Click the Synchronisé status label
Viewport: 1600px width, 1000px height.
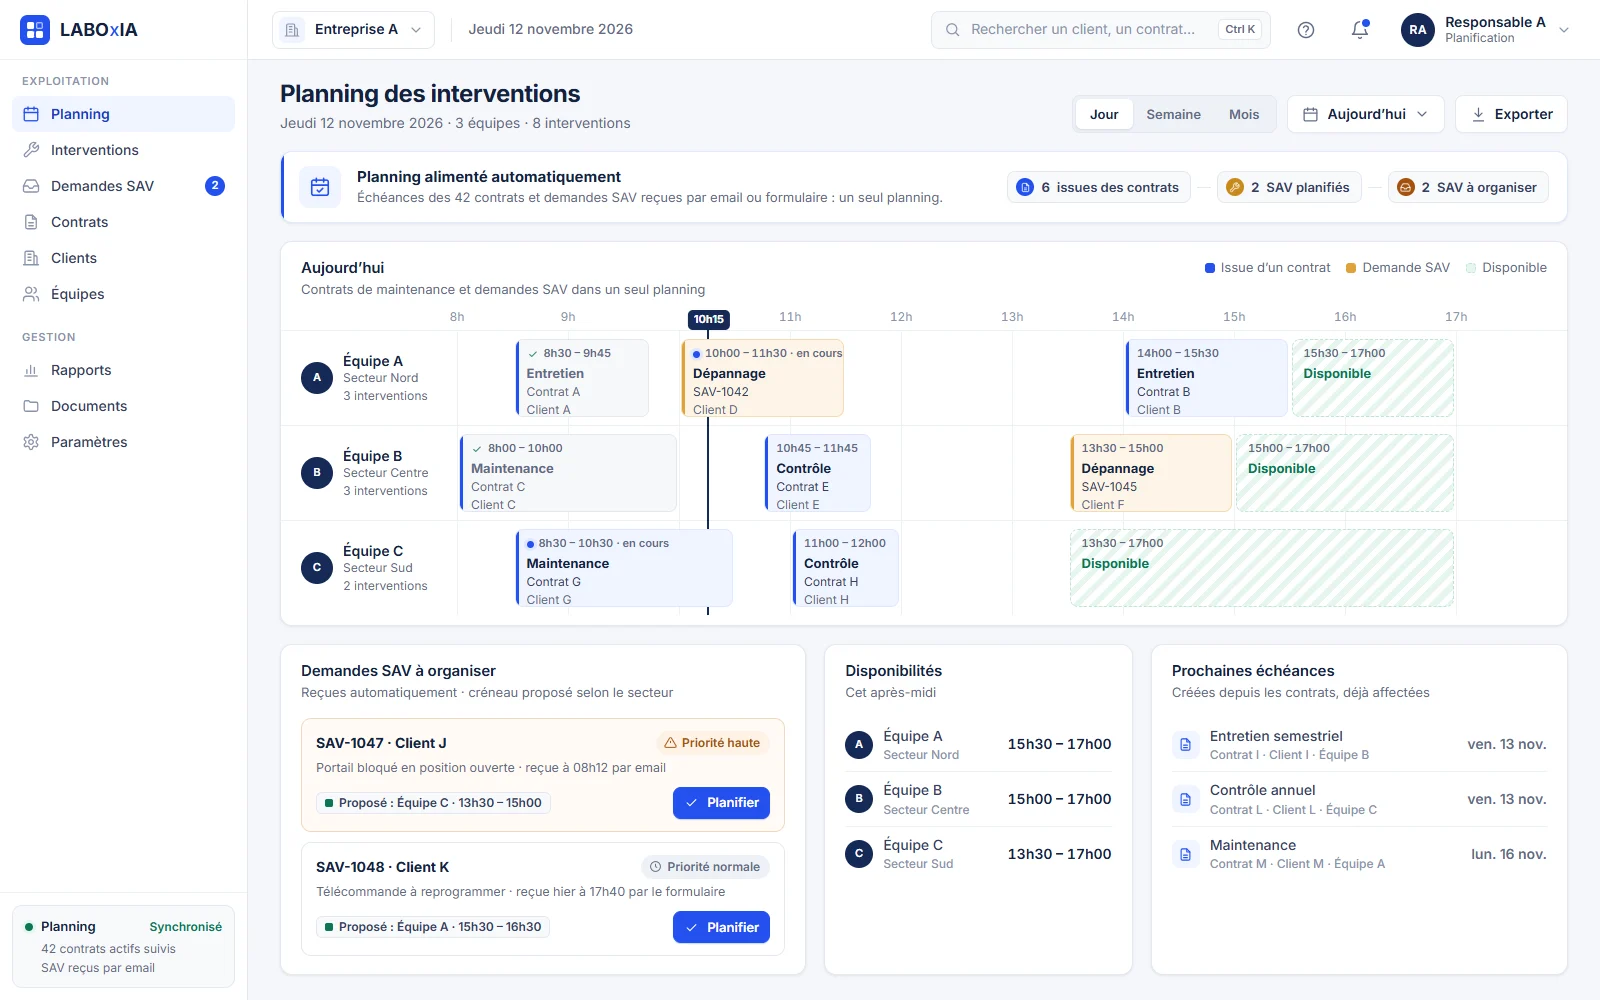click(x=186, y=927)
